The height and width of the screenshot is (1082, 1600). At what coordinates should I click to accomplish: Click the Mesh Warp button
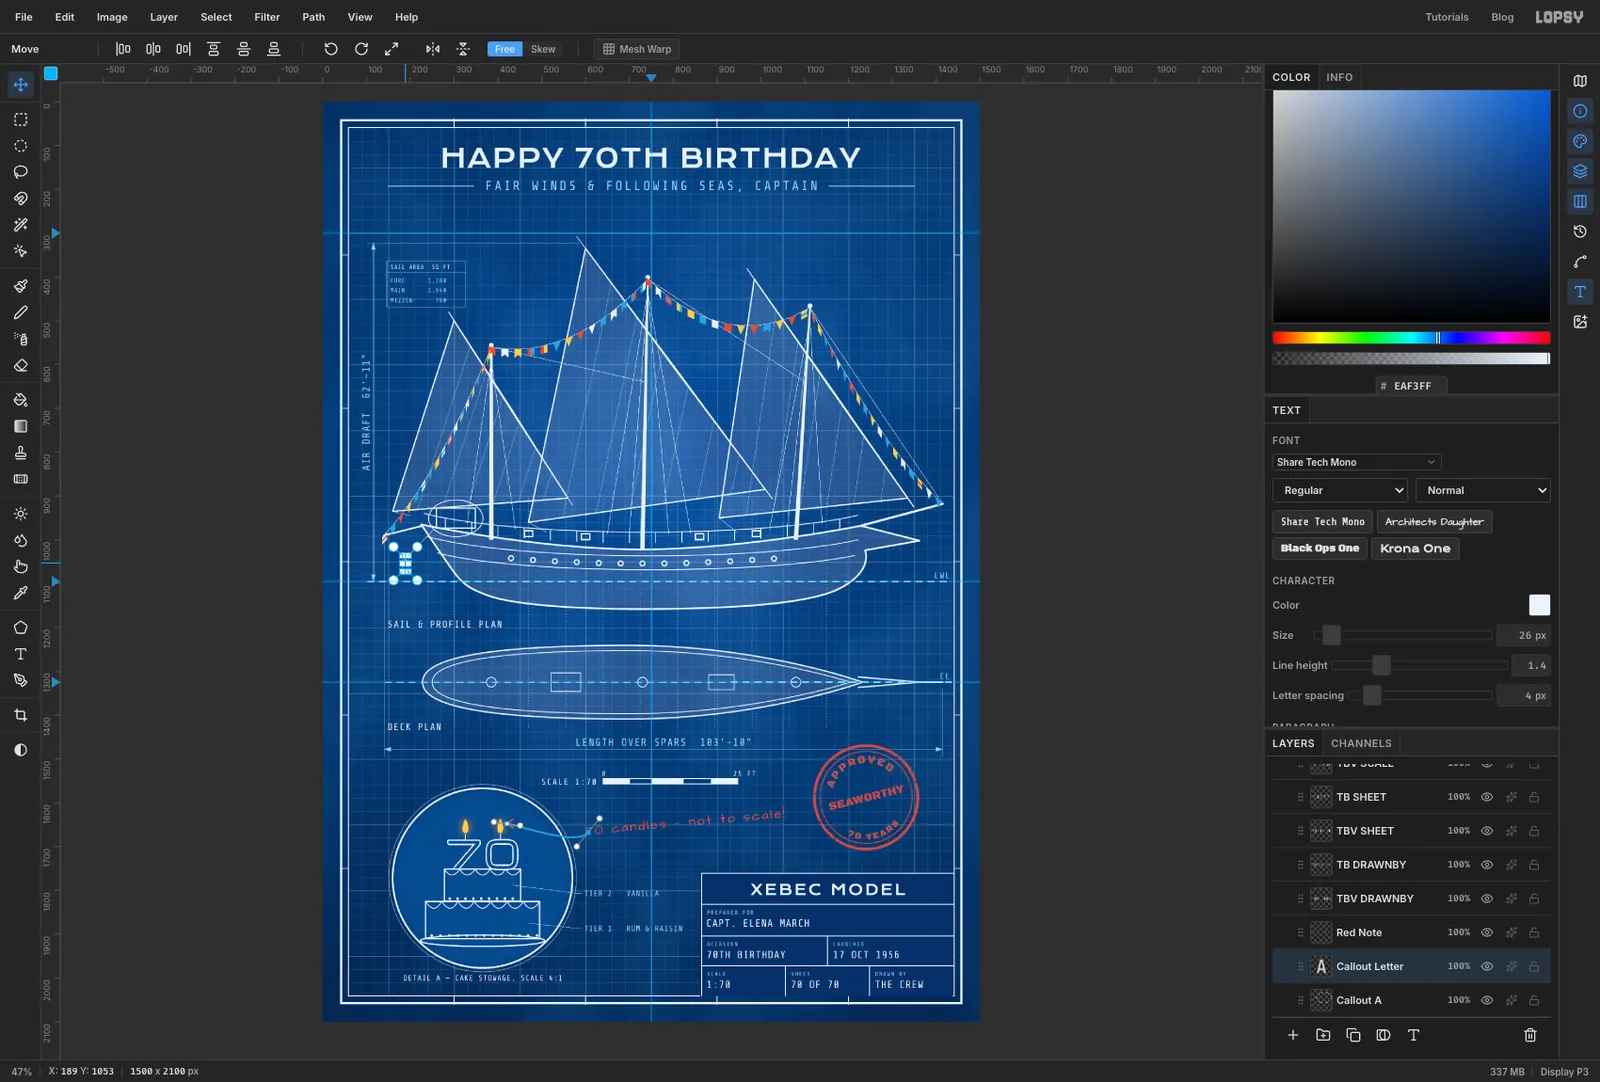pos(637,49)
